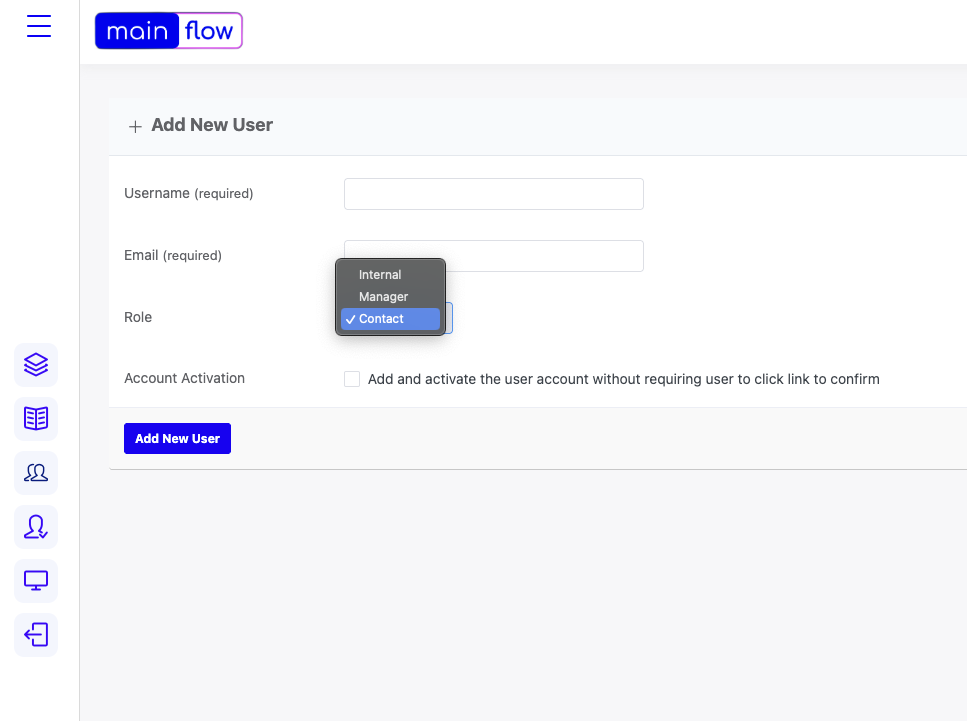Click the logout arrow sidebar icon
The image size is (967, 721).
[36, 635]
